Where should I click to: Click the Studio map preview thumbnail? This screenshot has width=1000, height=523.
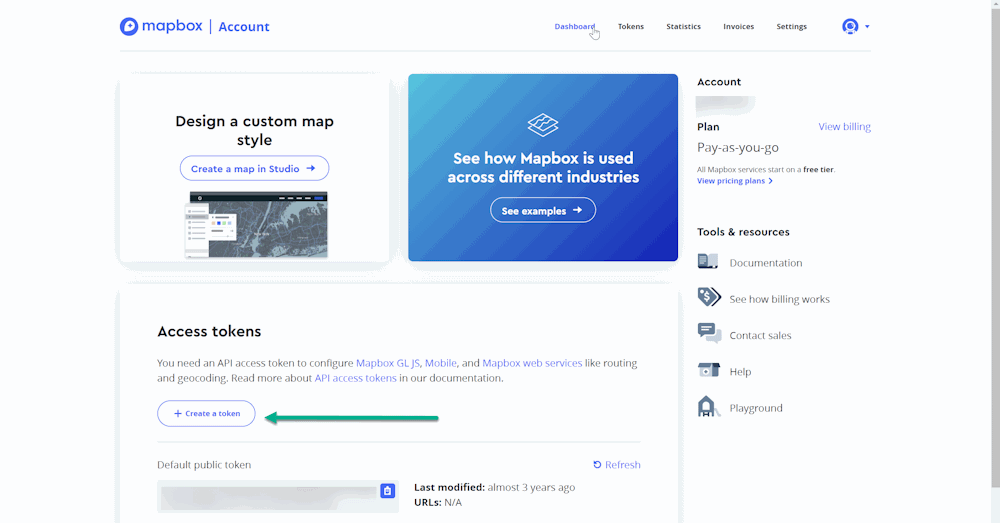[256, 225]
